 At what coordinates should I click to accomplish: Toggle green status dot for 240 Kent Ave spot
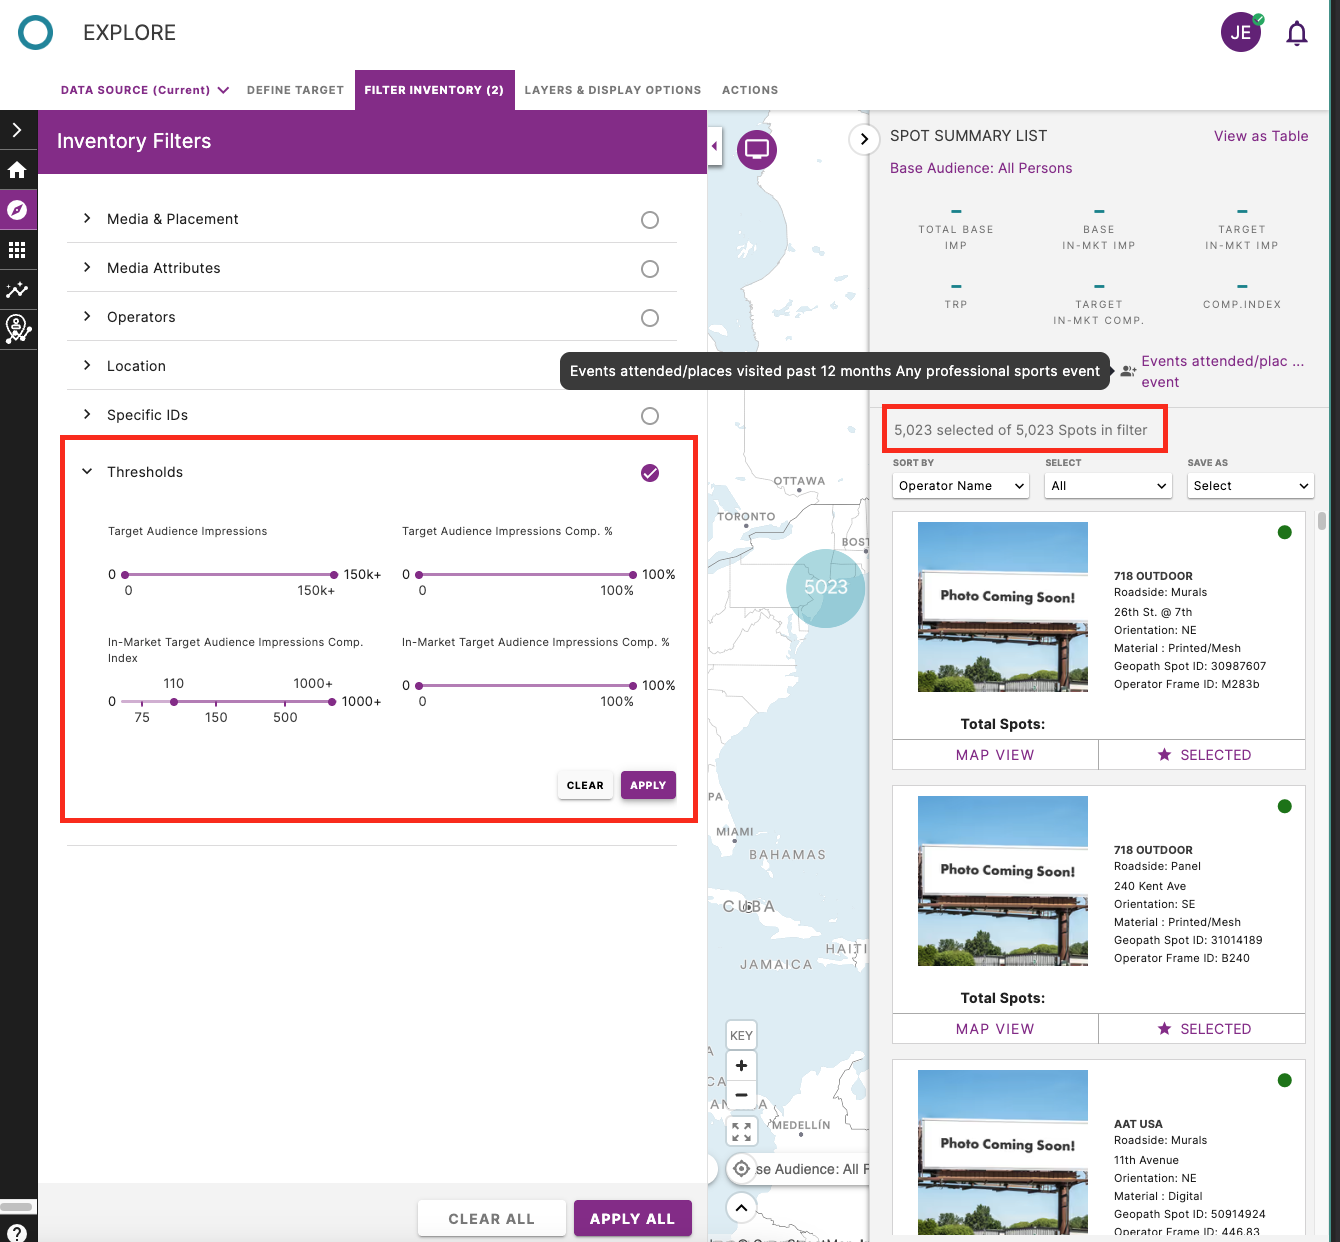click(x=1285, y=806)
